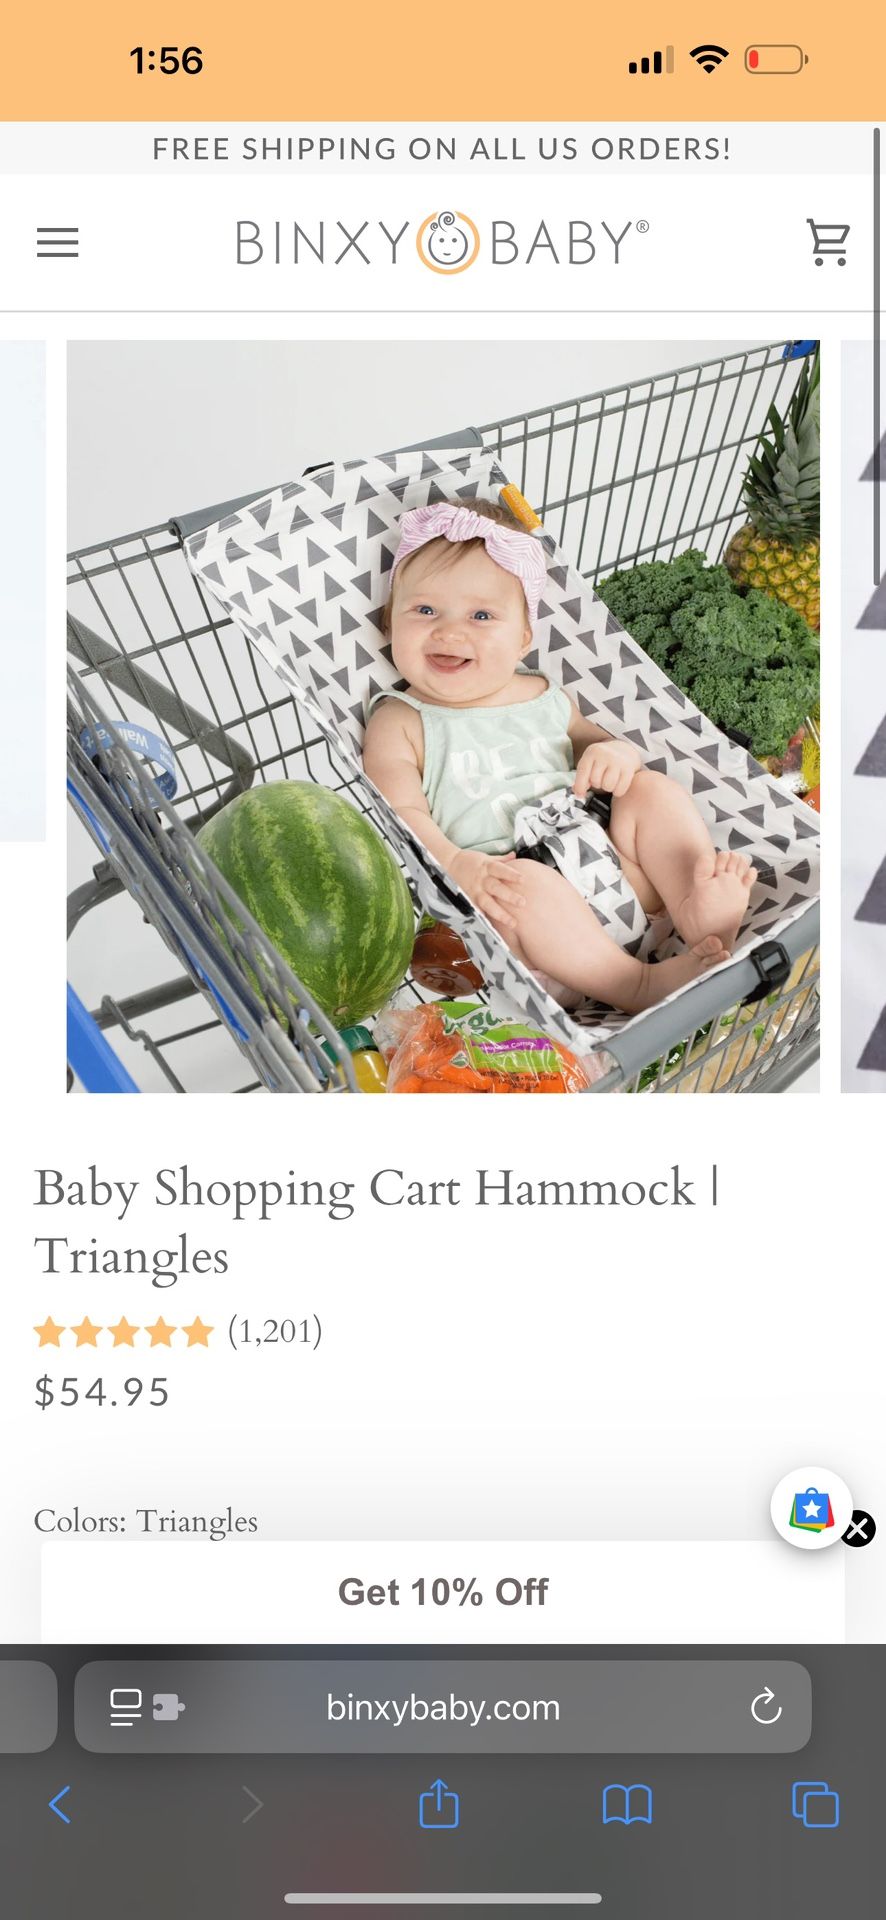Tap Get 10% Off offer
This screenshot has height=1920, width=886.
[443, 1592]
